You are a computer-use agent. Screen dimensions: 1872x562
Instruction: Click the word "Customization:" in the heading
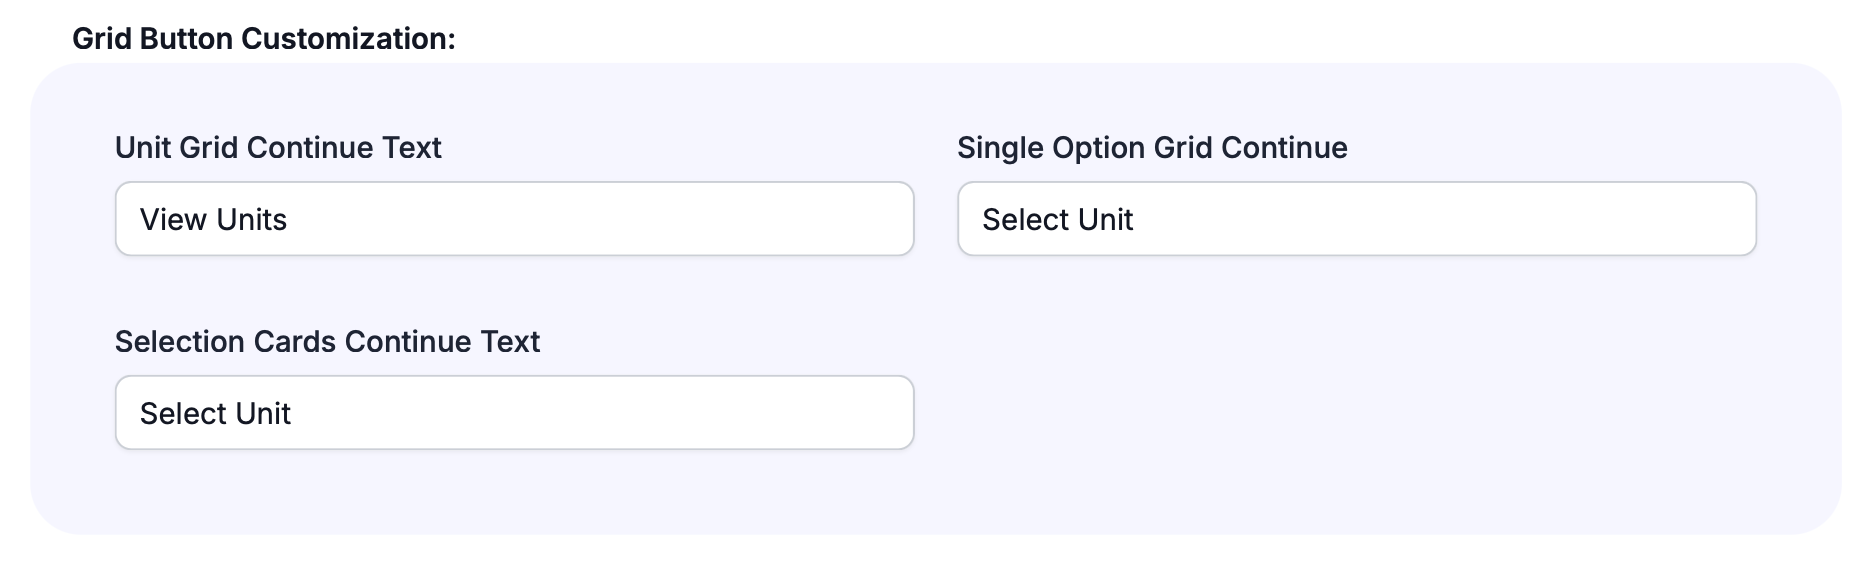348,39
